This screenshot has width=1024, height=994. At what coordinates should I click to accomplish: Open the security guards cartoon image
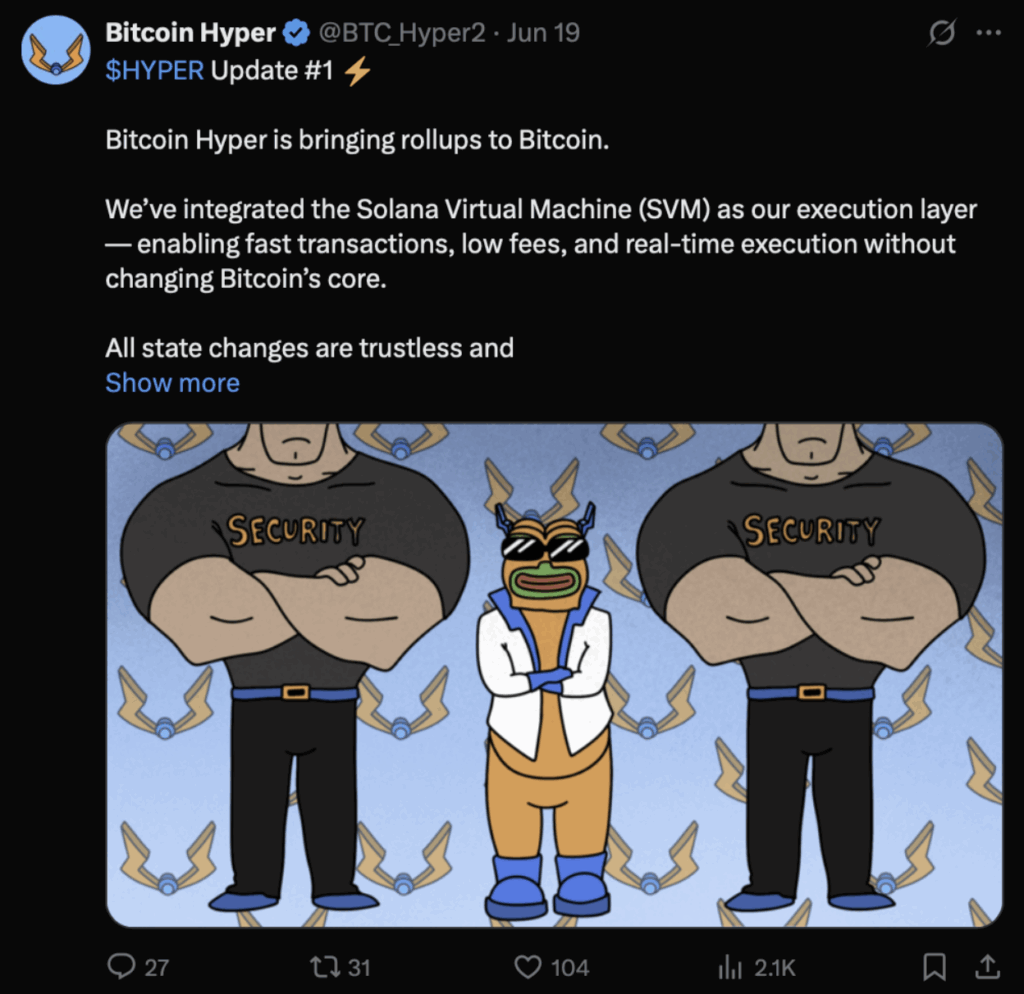(x=554, y=675)
